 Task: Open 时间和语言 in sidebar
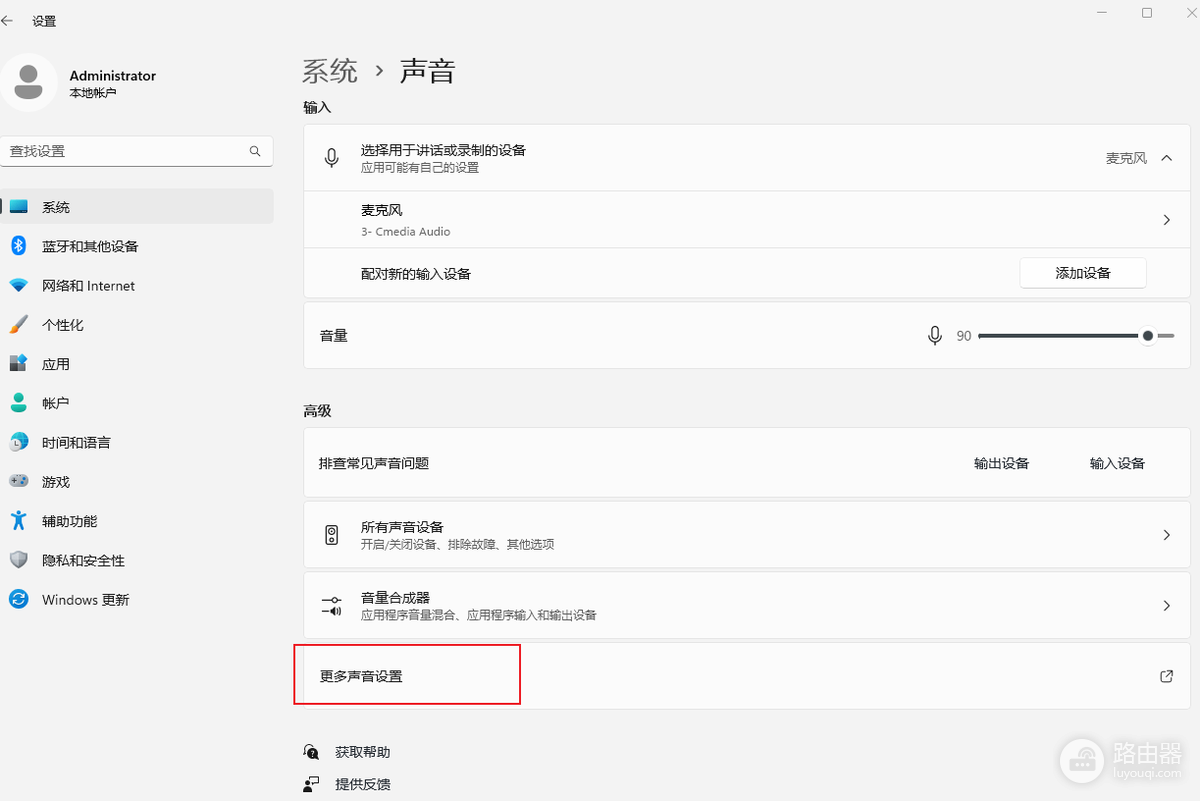137,442
